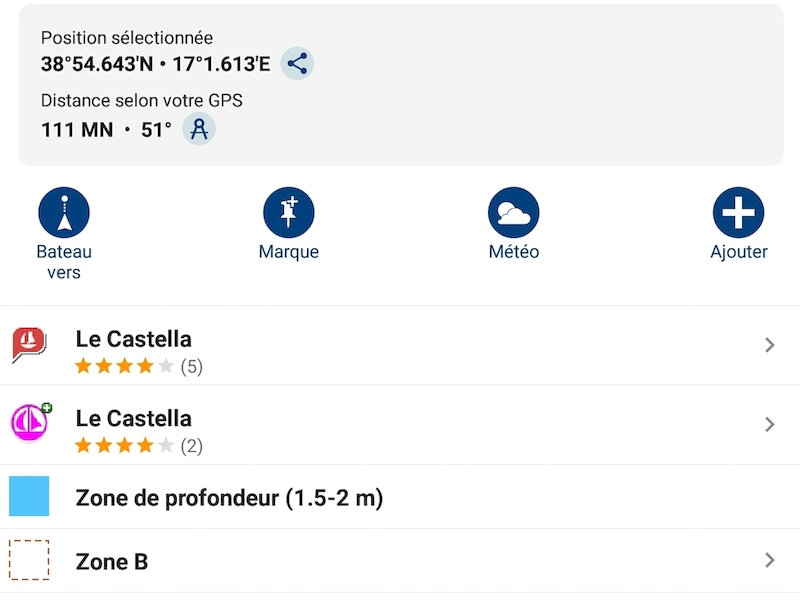This screenshot has width=800, height=600.
Task: Expand the Zone B chevron
Action: coord(770,560)
